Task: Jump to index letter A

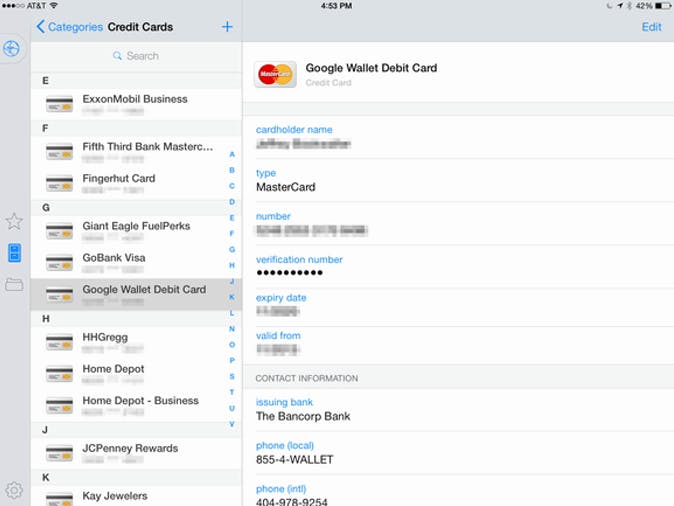Action: [x=232, y=154]
